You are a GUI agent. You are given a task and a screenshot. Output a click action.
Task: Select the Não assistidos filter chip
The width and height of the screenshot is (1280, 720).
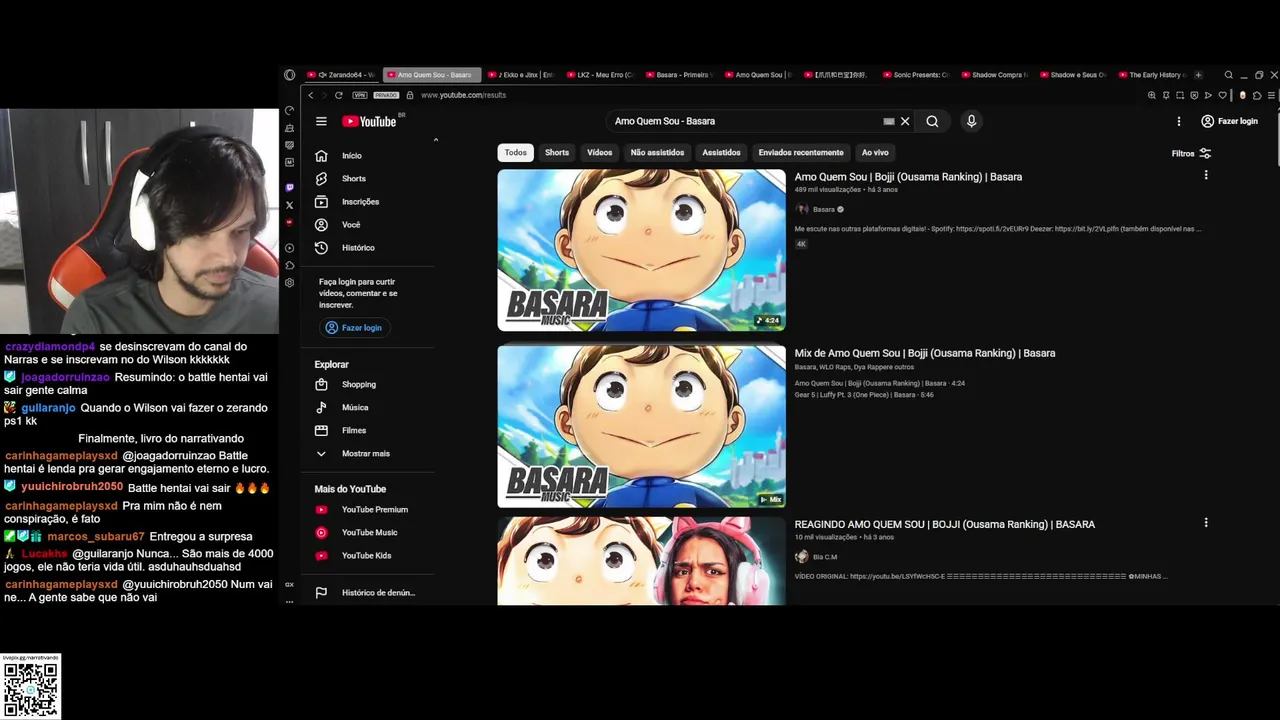[x=657, y=153]
